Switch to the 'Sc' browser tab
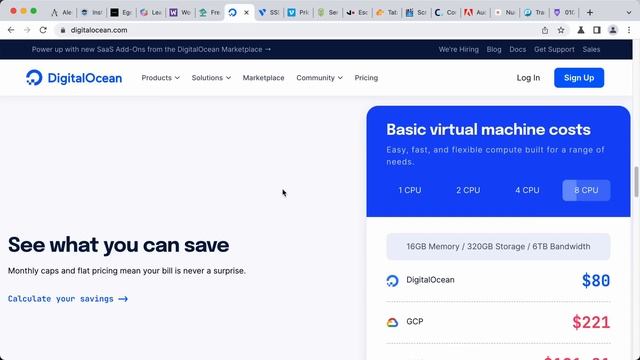Viewport: 640px width, 360px height. tap(416, 13)
